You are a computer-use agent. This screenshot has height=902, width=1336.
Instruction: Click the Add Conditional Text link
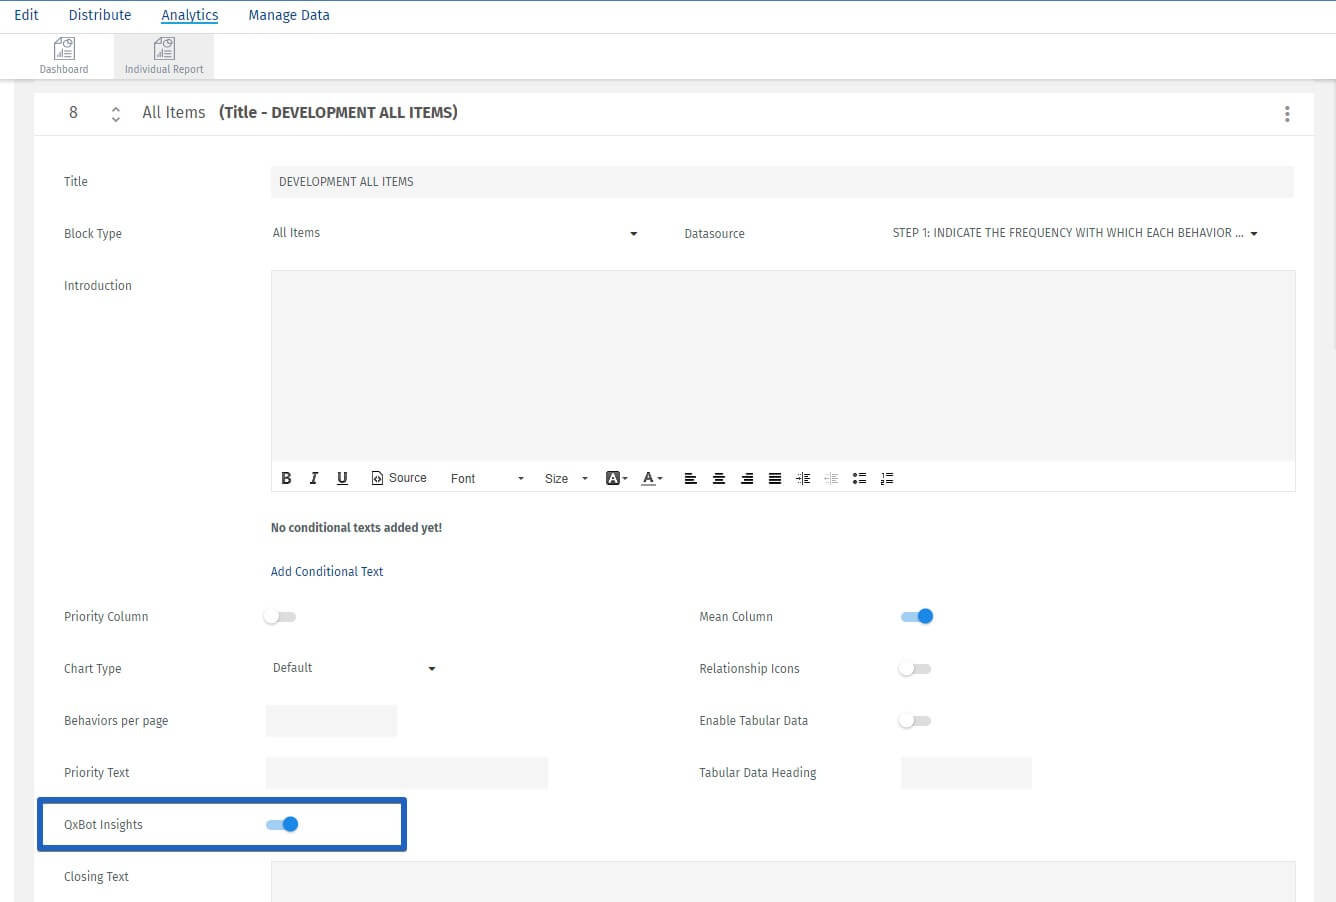tap(326, 571)
